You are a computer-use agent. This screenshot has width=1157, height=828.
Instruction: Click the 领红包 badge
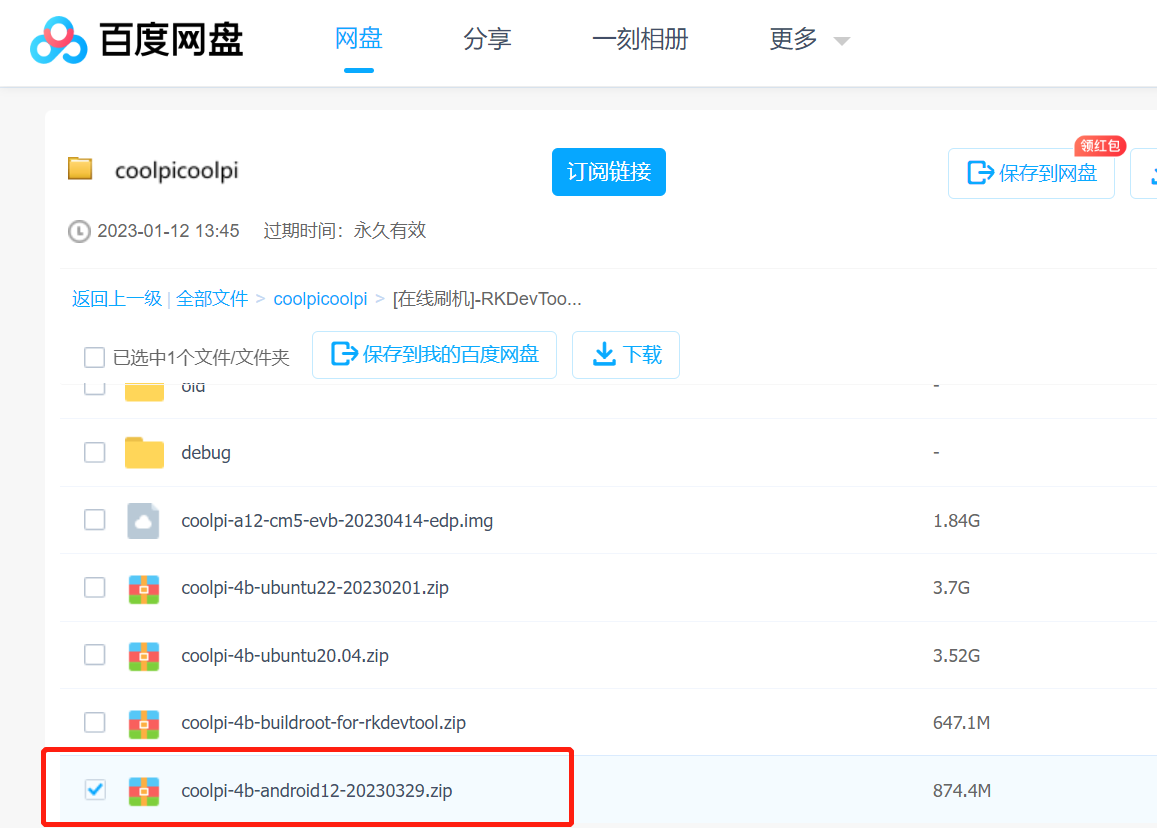click(x=1099, y=145)
